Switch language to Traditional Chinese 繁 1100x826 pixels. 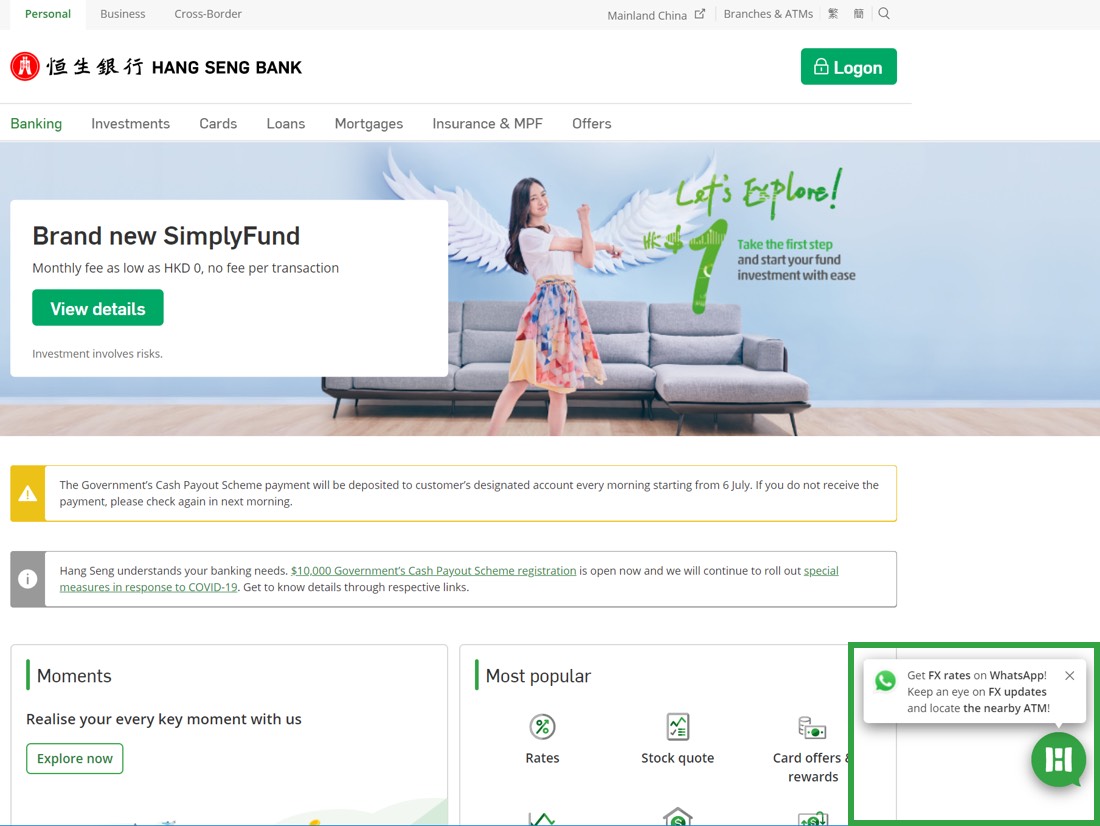tap(833, 13)
